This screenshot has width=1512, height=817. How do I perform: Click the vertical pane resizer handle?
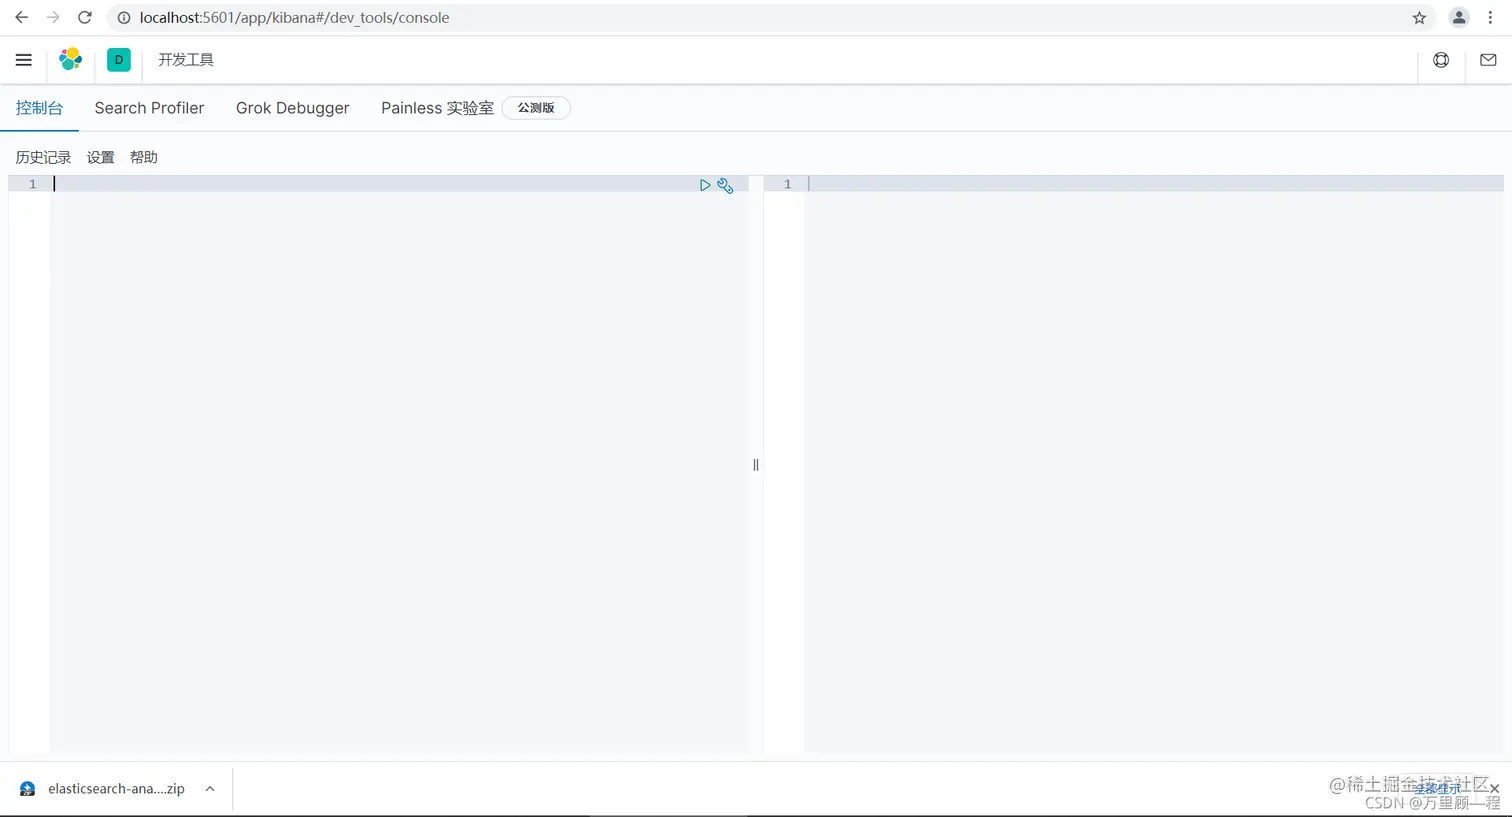pyautogui.click(x=756, y=465)
